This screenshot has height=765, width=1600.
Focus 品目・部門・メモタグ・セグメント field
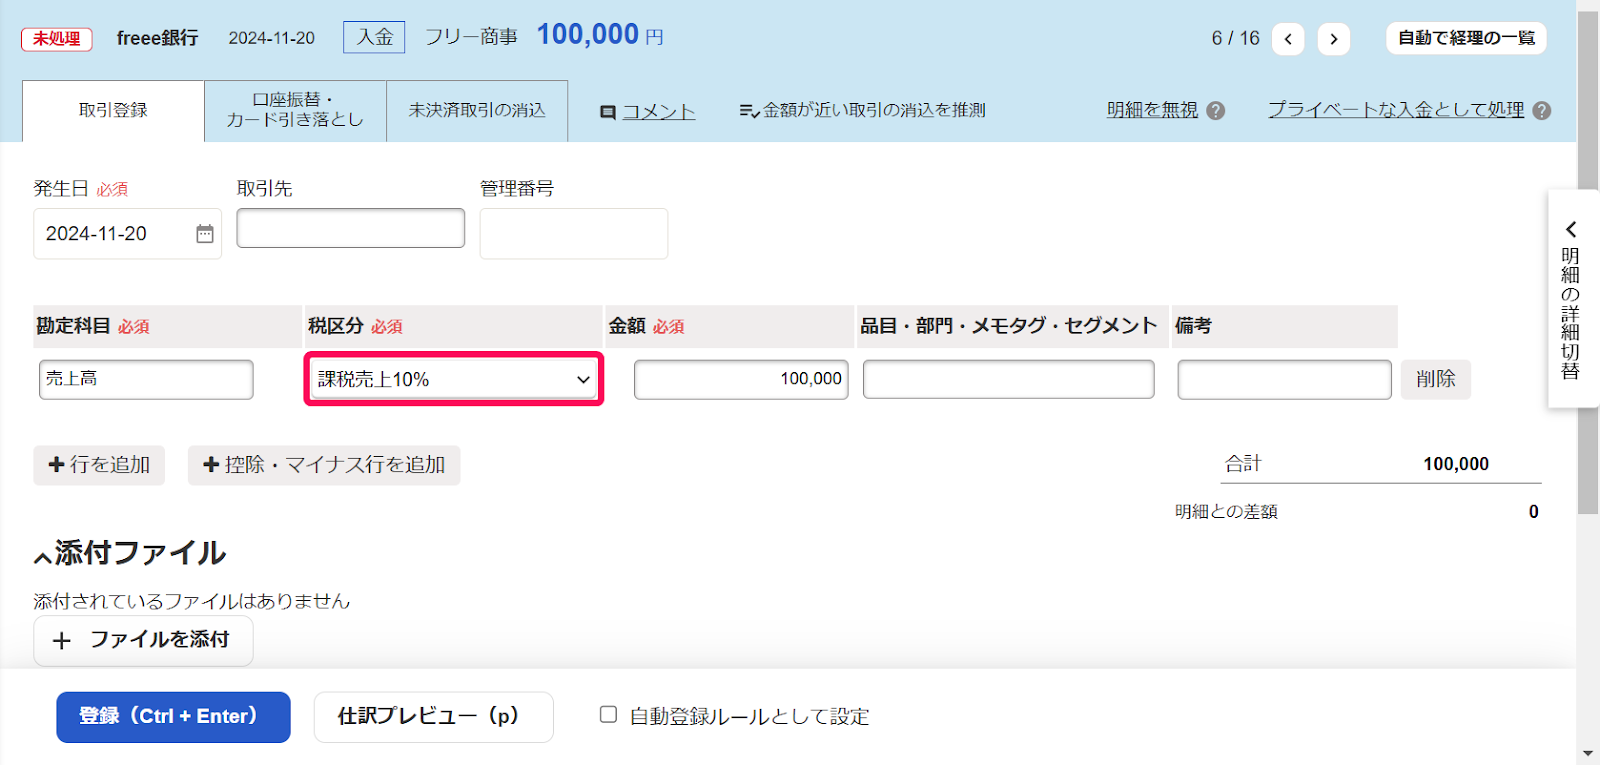pos(1009,379)
